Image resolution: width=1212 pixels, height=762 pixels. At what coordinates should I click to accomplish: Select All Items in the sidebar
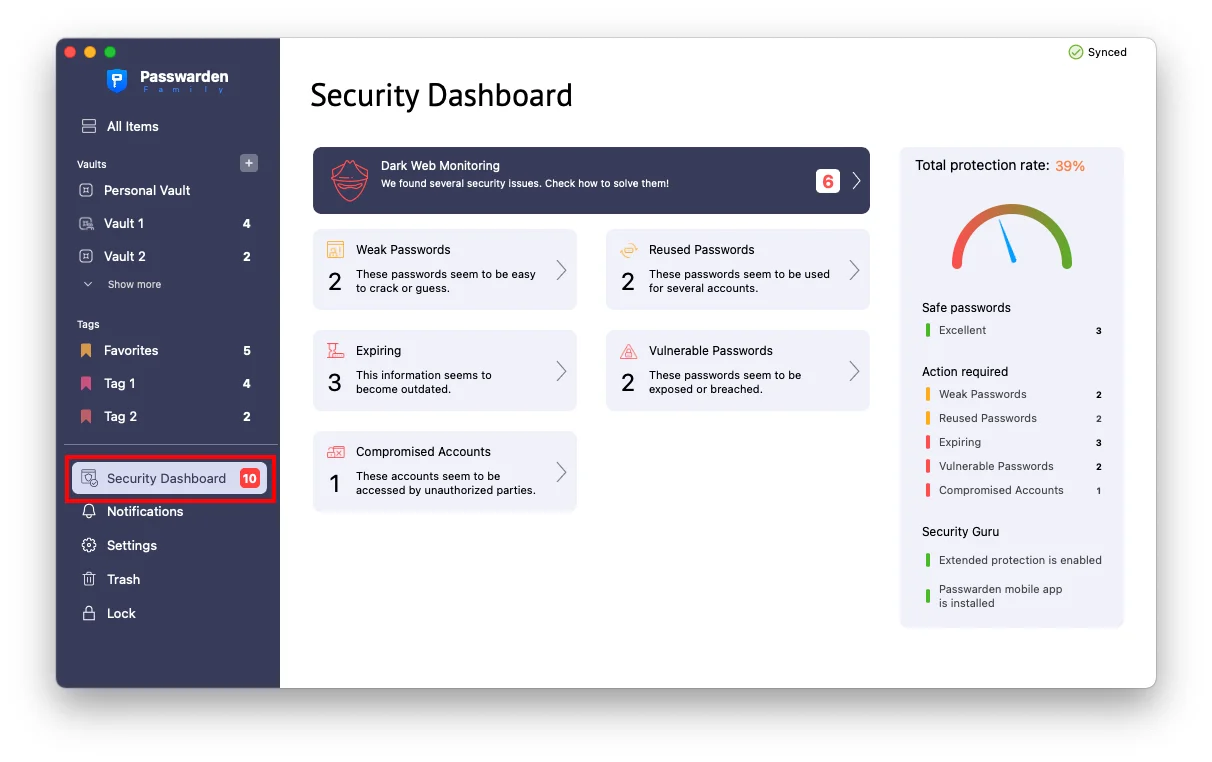coord(132,126)
